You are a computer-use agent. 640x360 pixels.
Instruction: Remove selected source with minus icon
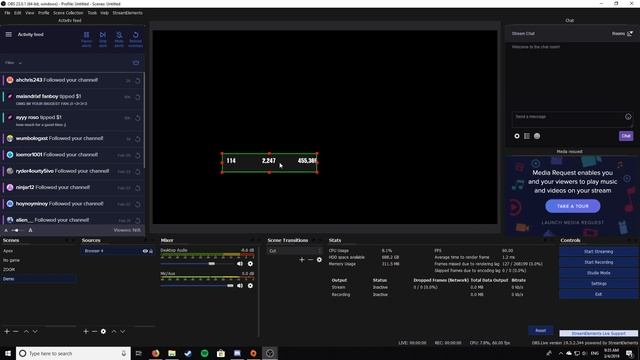94,331
